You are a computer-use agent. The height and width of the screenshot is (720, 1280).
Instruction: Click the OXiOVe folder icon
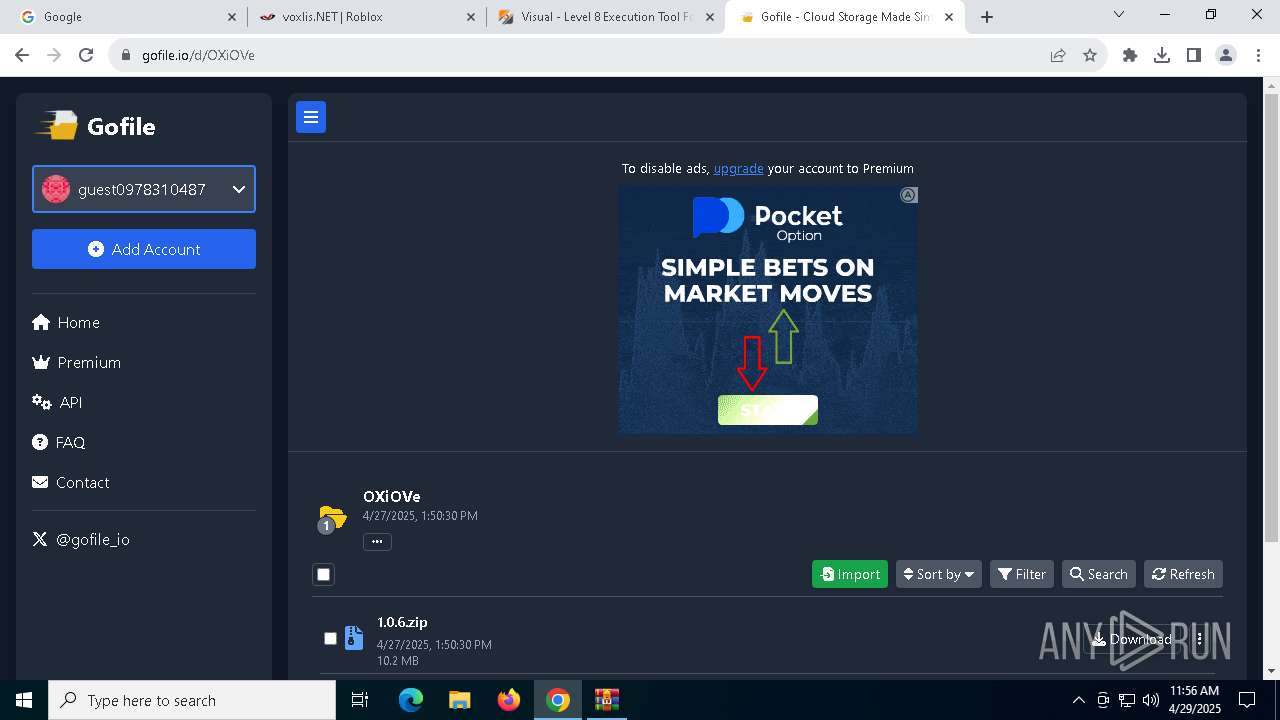332,519
